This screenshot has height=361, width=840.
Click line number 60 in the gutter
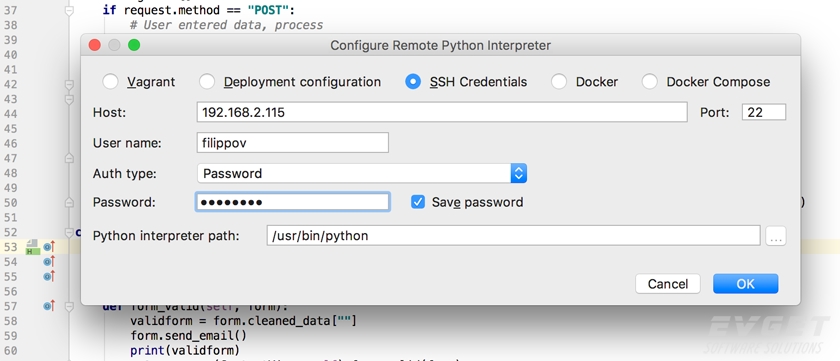pyautogui.click(x=10, y=351)
